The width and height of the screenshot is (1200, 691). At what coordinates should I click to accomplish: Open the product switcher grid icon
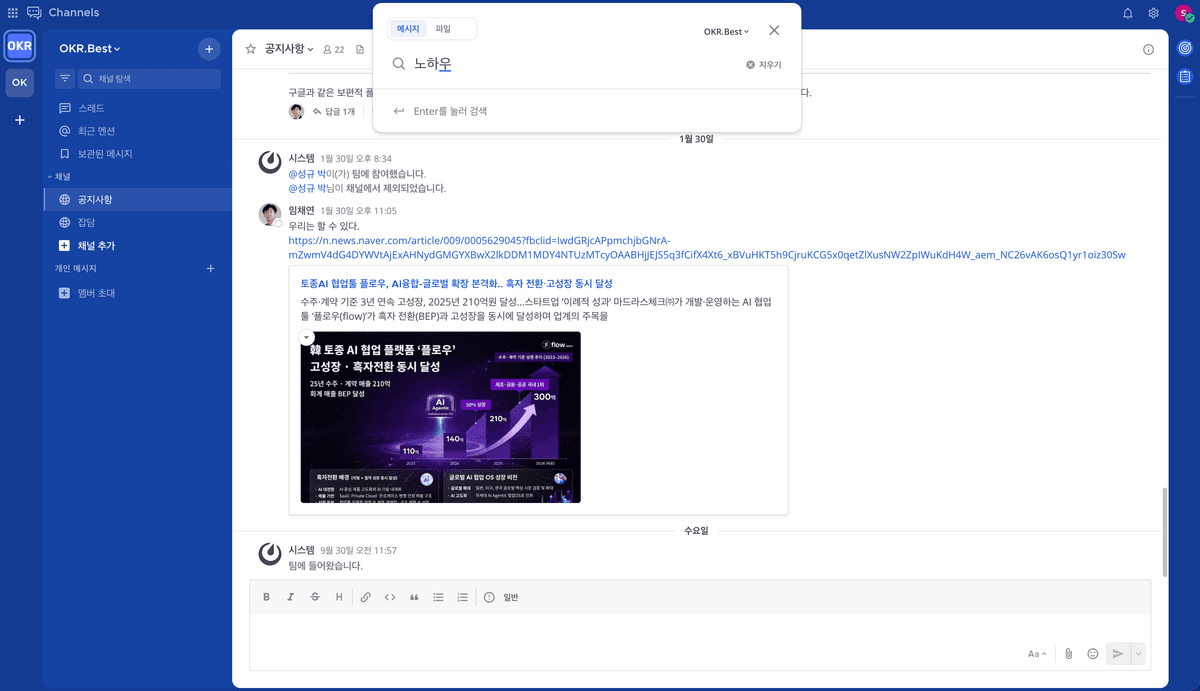pyautogui.click(x=12, y=13)
